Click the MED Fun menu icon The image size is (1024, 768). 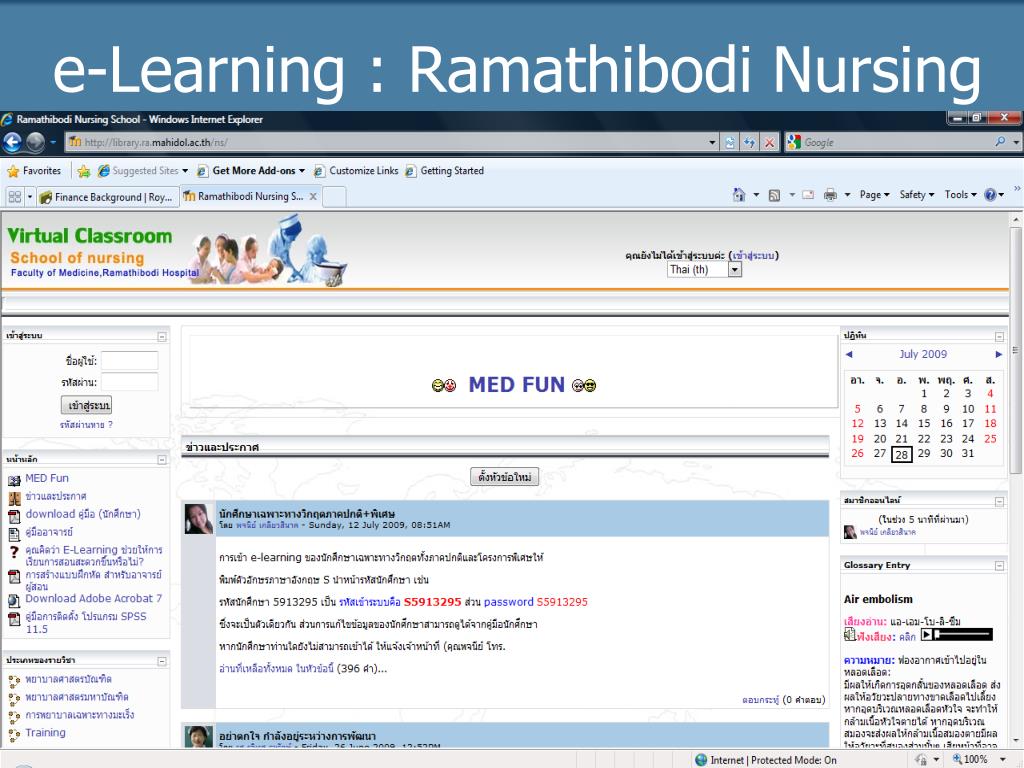pos(14,481)
